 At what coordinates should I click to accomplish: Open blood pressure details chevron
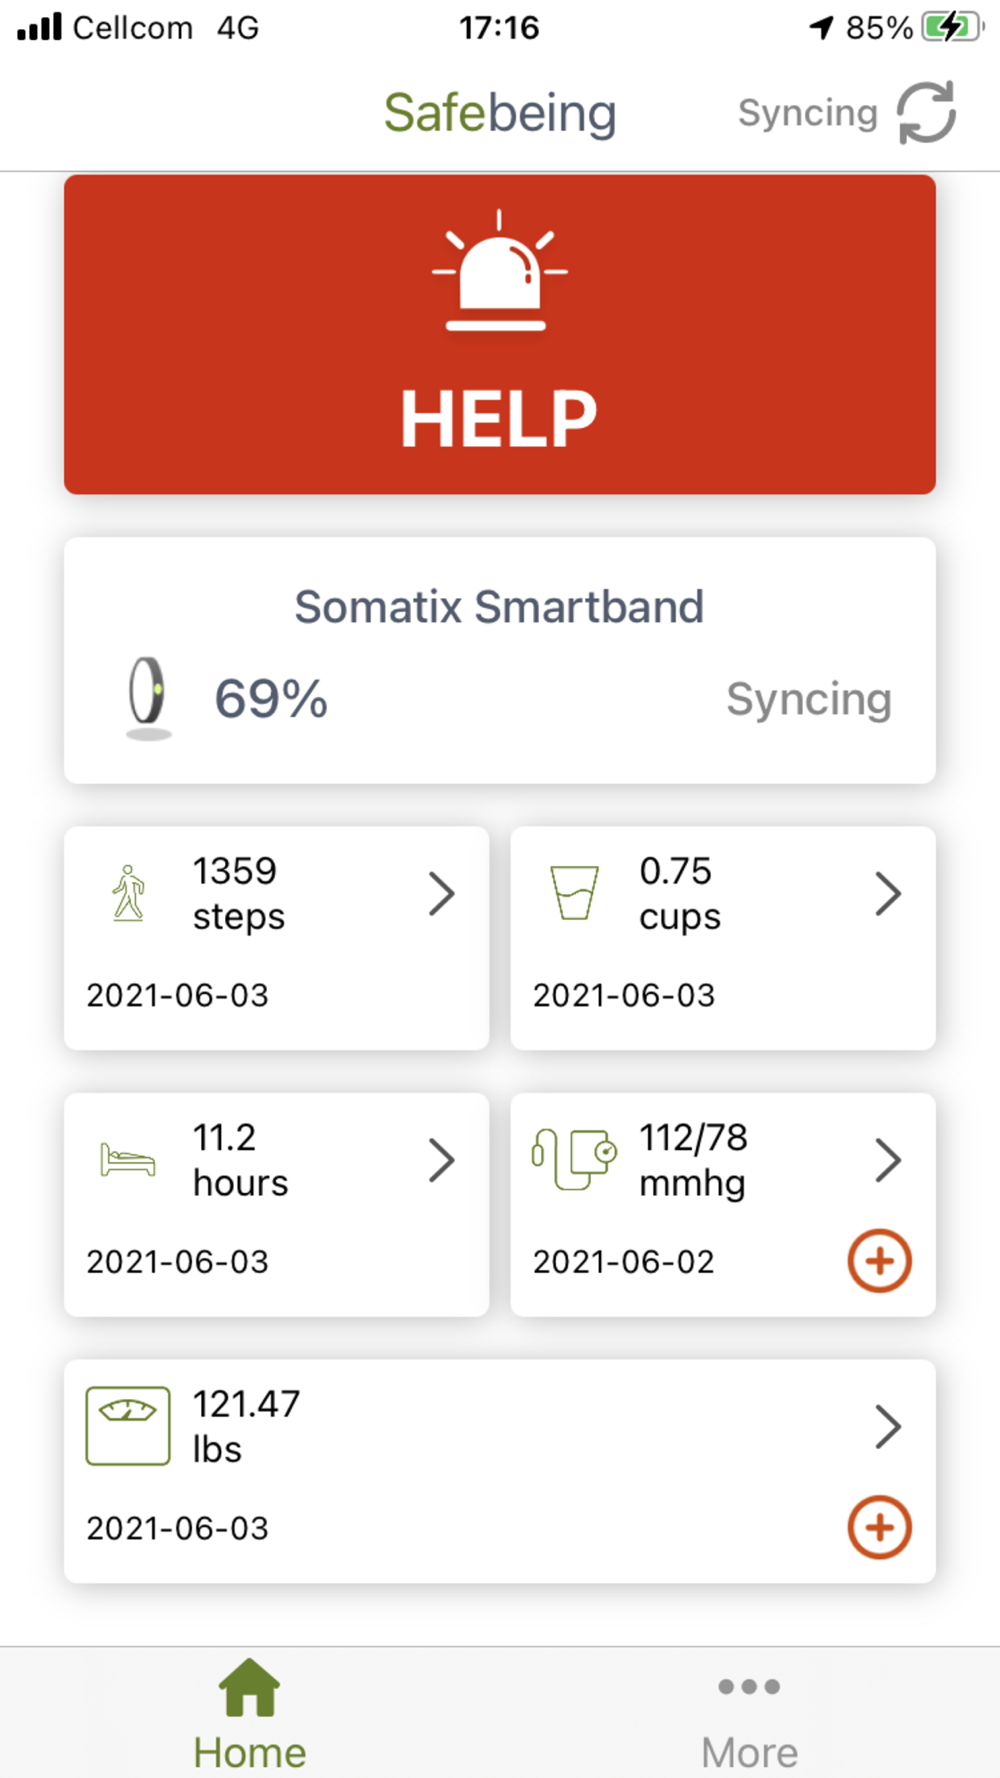(x=888, y=1160)
